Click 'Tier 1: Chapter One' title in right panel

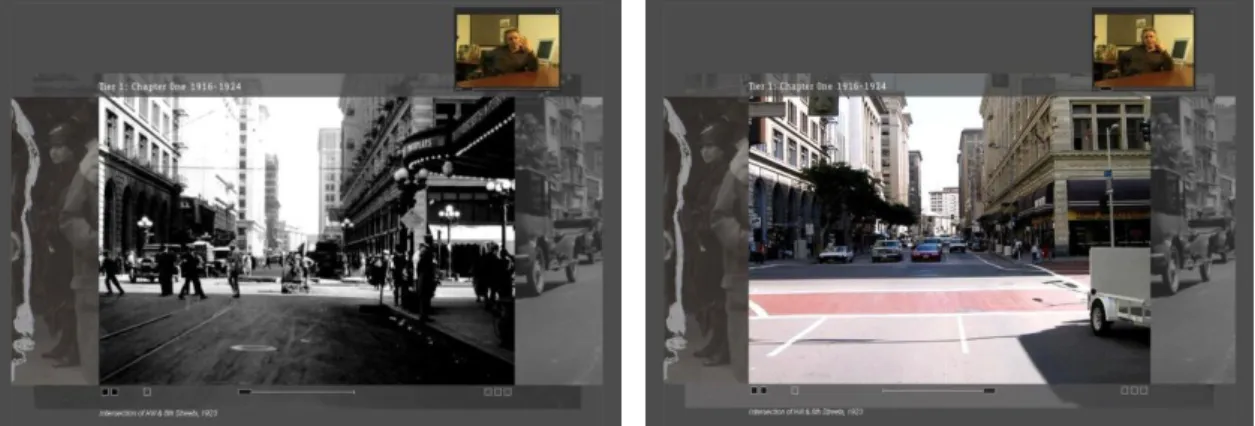click(818, 87)
